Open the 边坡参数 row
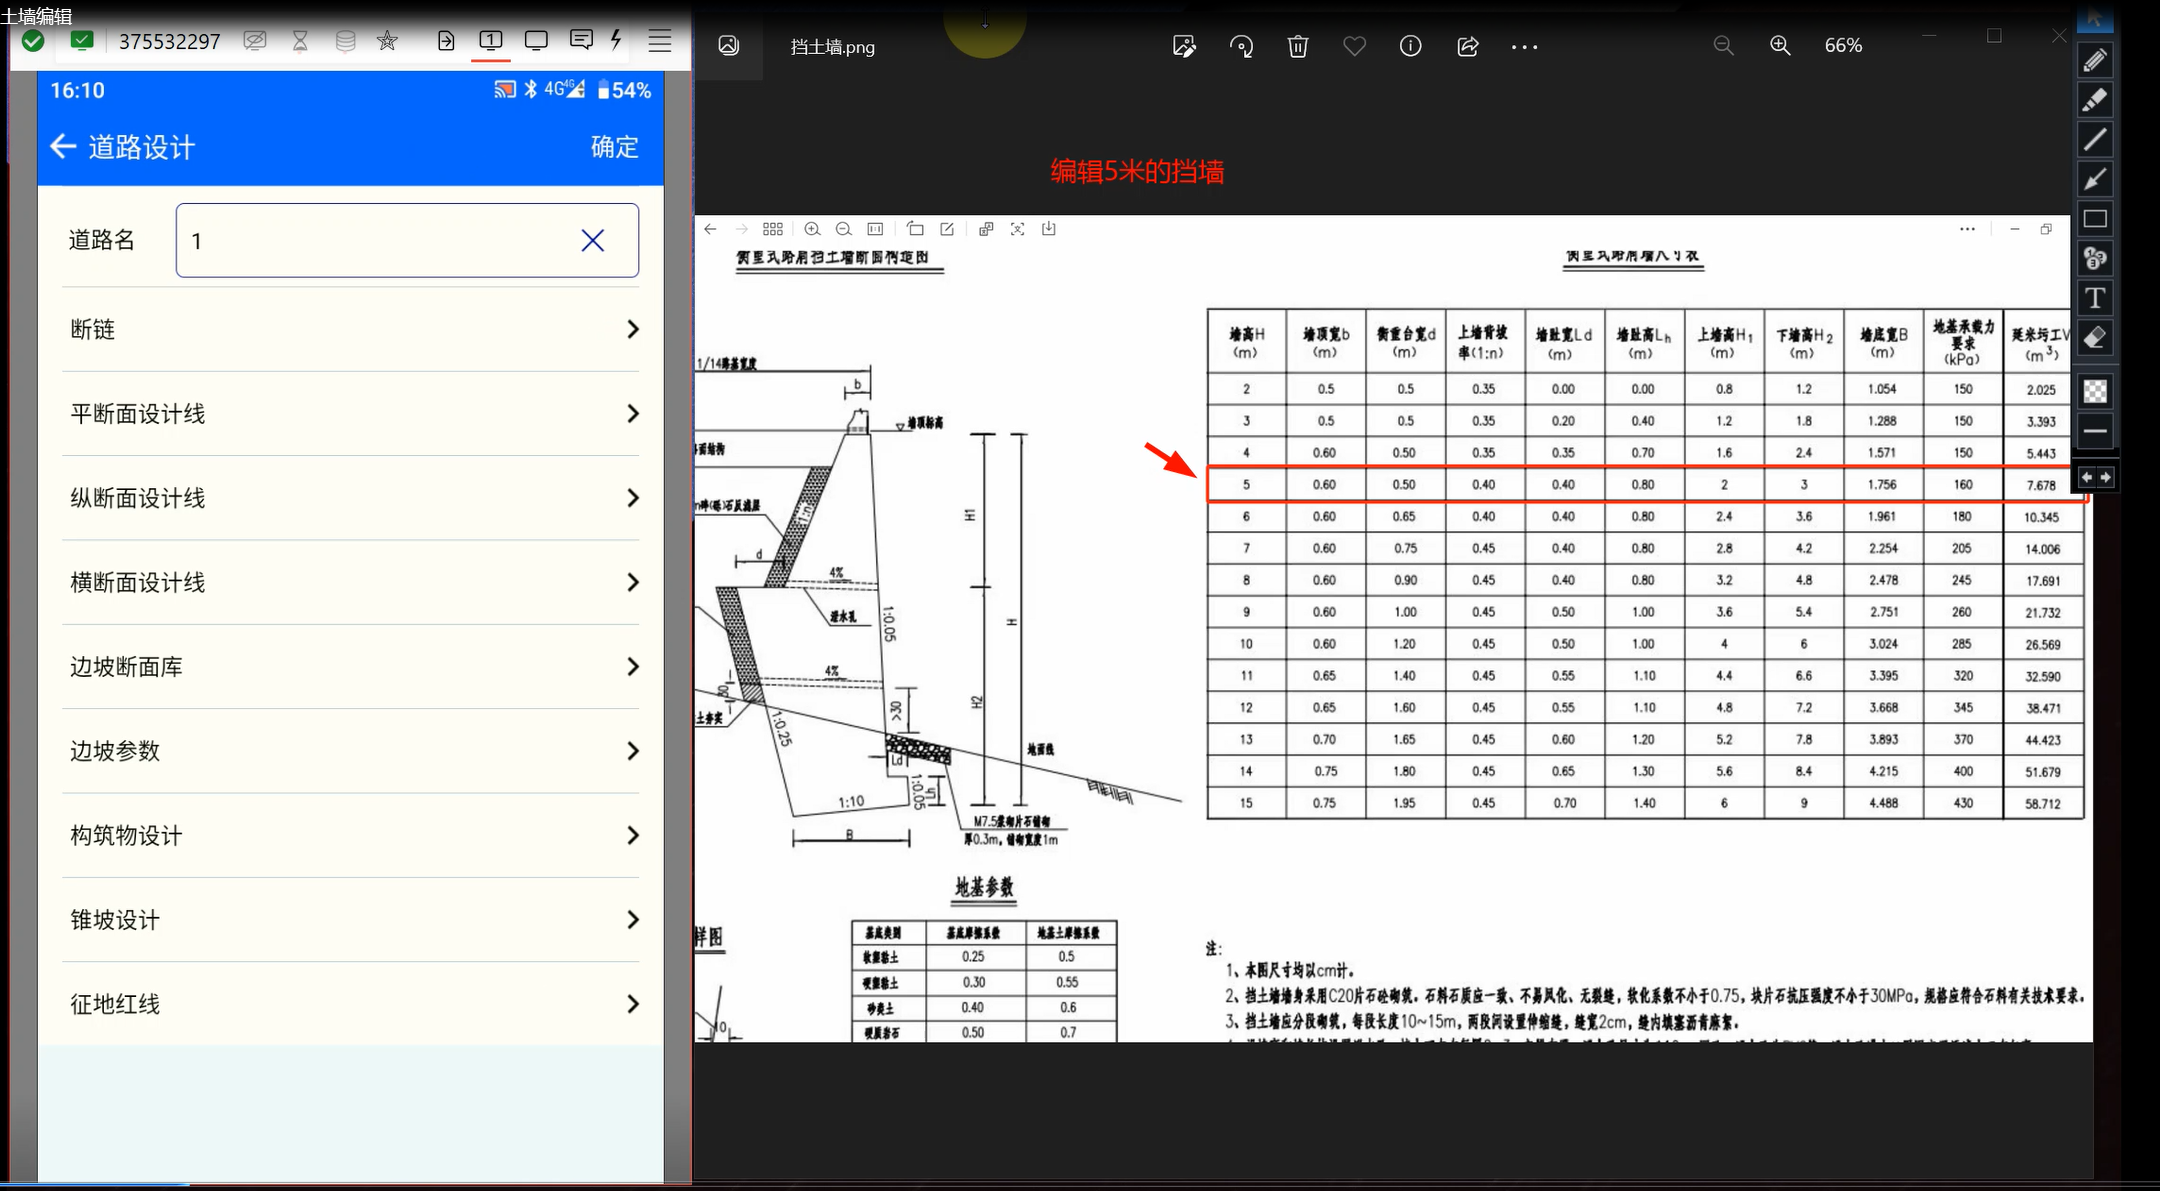Image resolution: width=2160 pixels, height=1191 pixels. click(350, 751)
